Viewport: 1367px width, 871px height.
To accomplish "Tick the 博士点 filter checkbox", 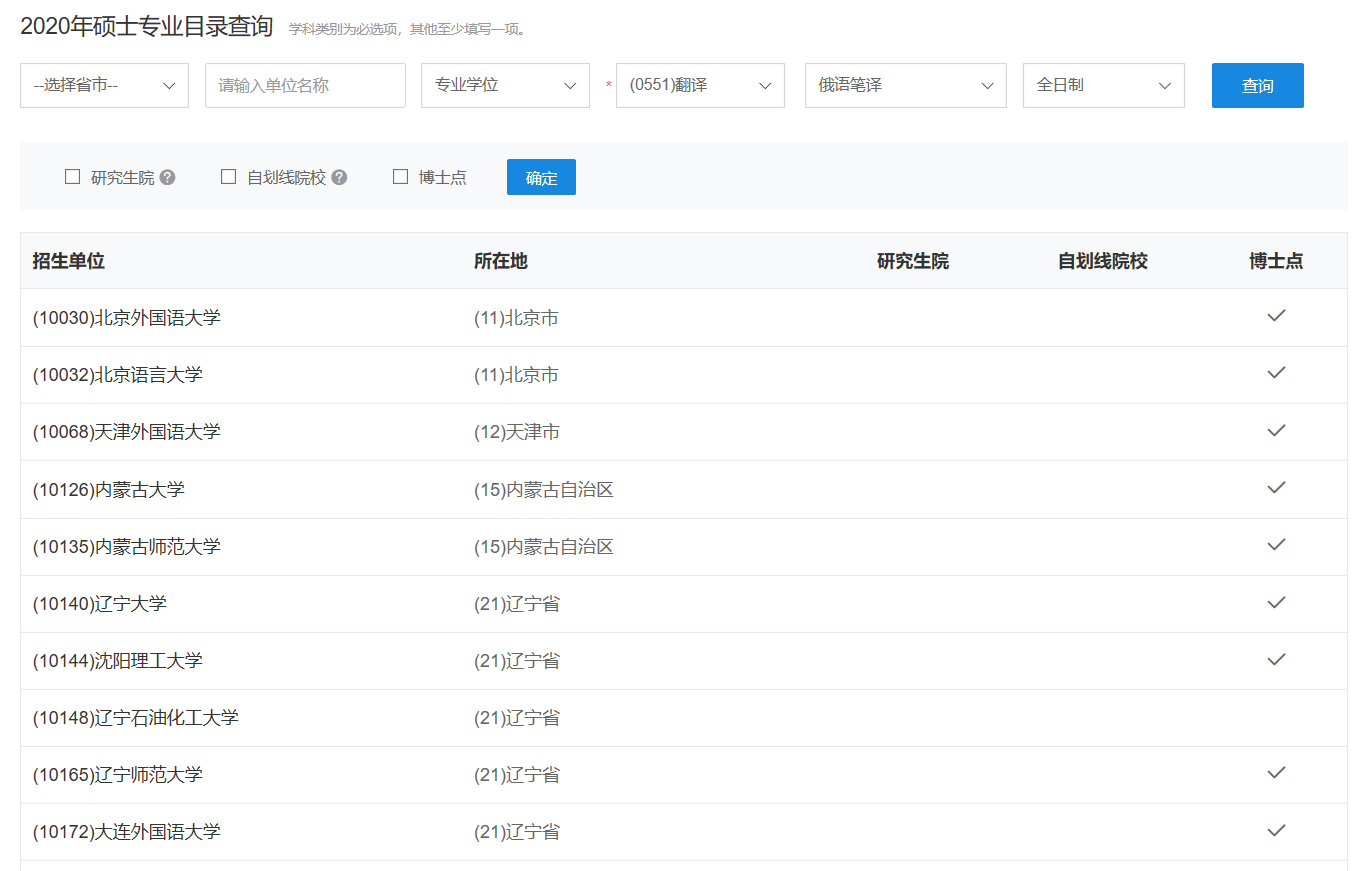I will pyautogui.click(x=400, y=177).
